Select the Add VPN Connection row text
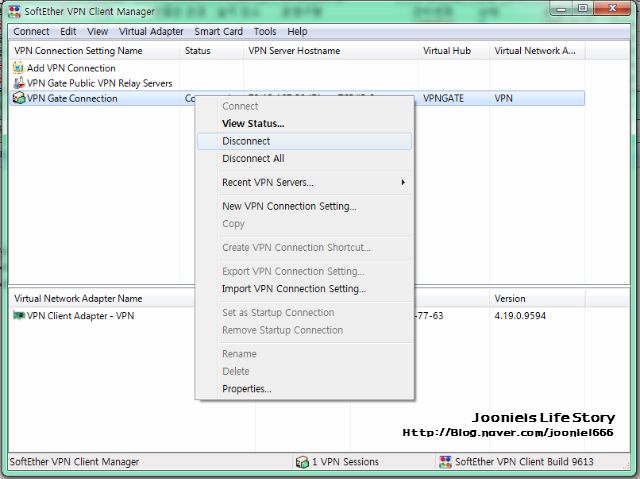 [71, 68]
